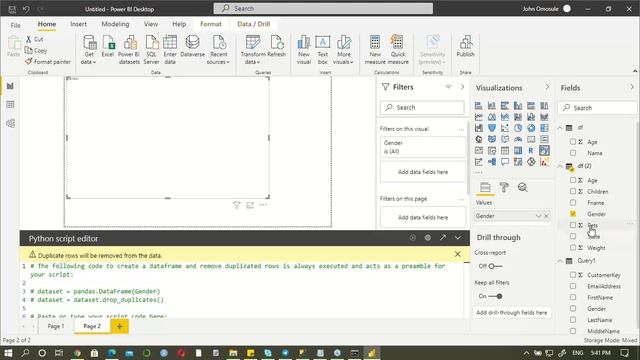Click Get data button
This screenshot has height=360, width=640.
click(89, 50)
